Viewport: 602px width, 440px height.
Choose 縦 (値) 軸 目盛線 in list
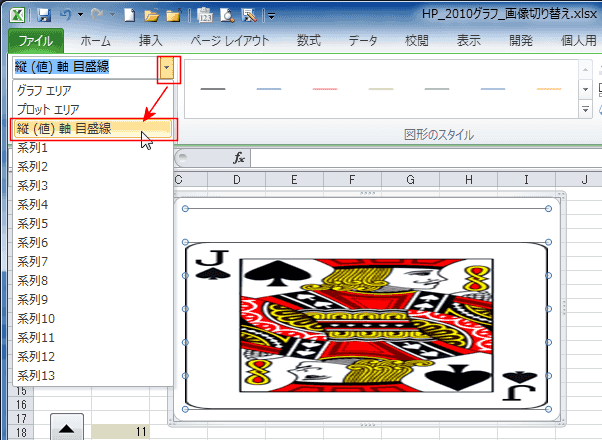coord(93,129)
